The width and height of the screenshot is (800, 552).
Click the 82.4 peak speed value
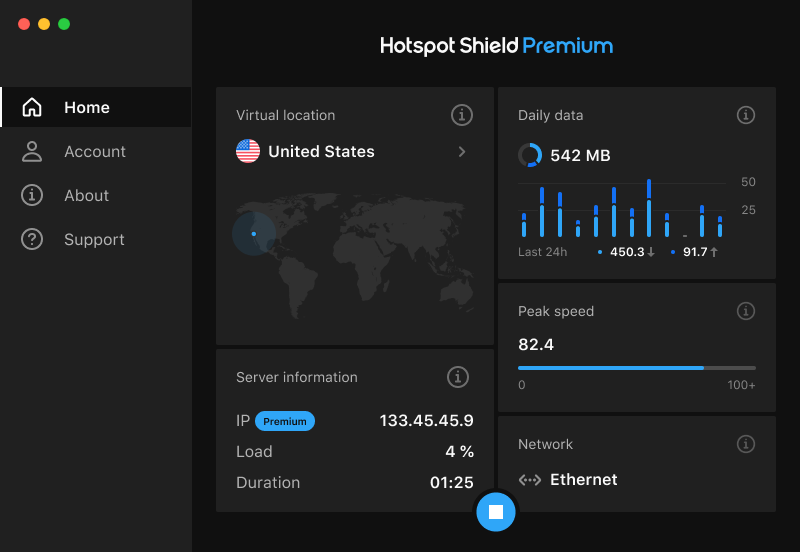tap(536, 344)
